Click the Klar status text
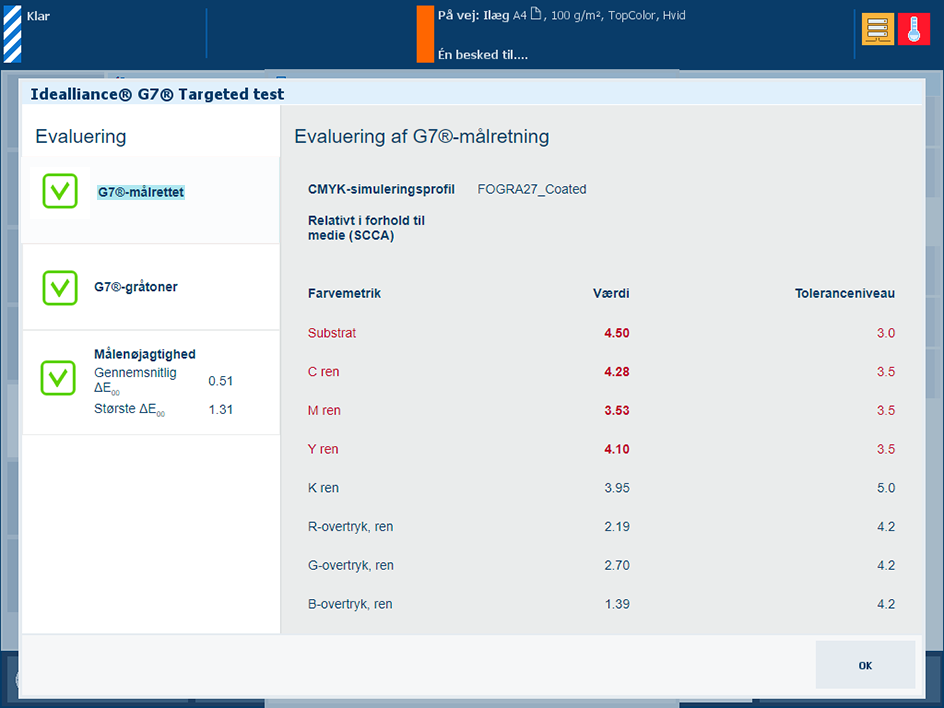 [x=38, y=16]
